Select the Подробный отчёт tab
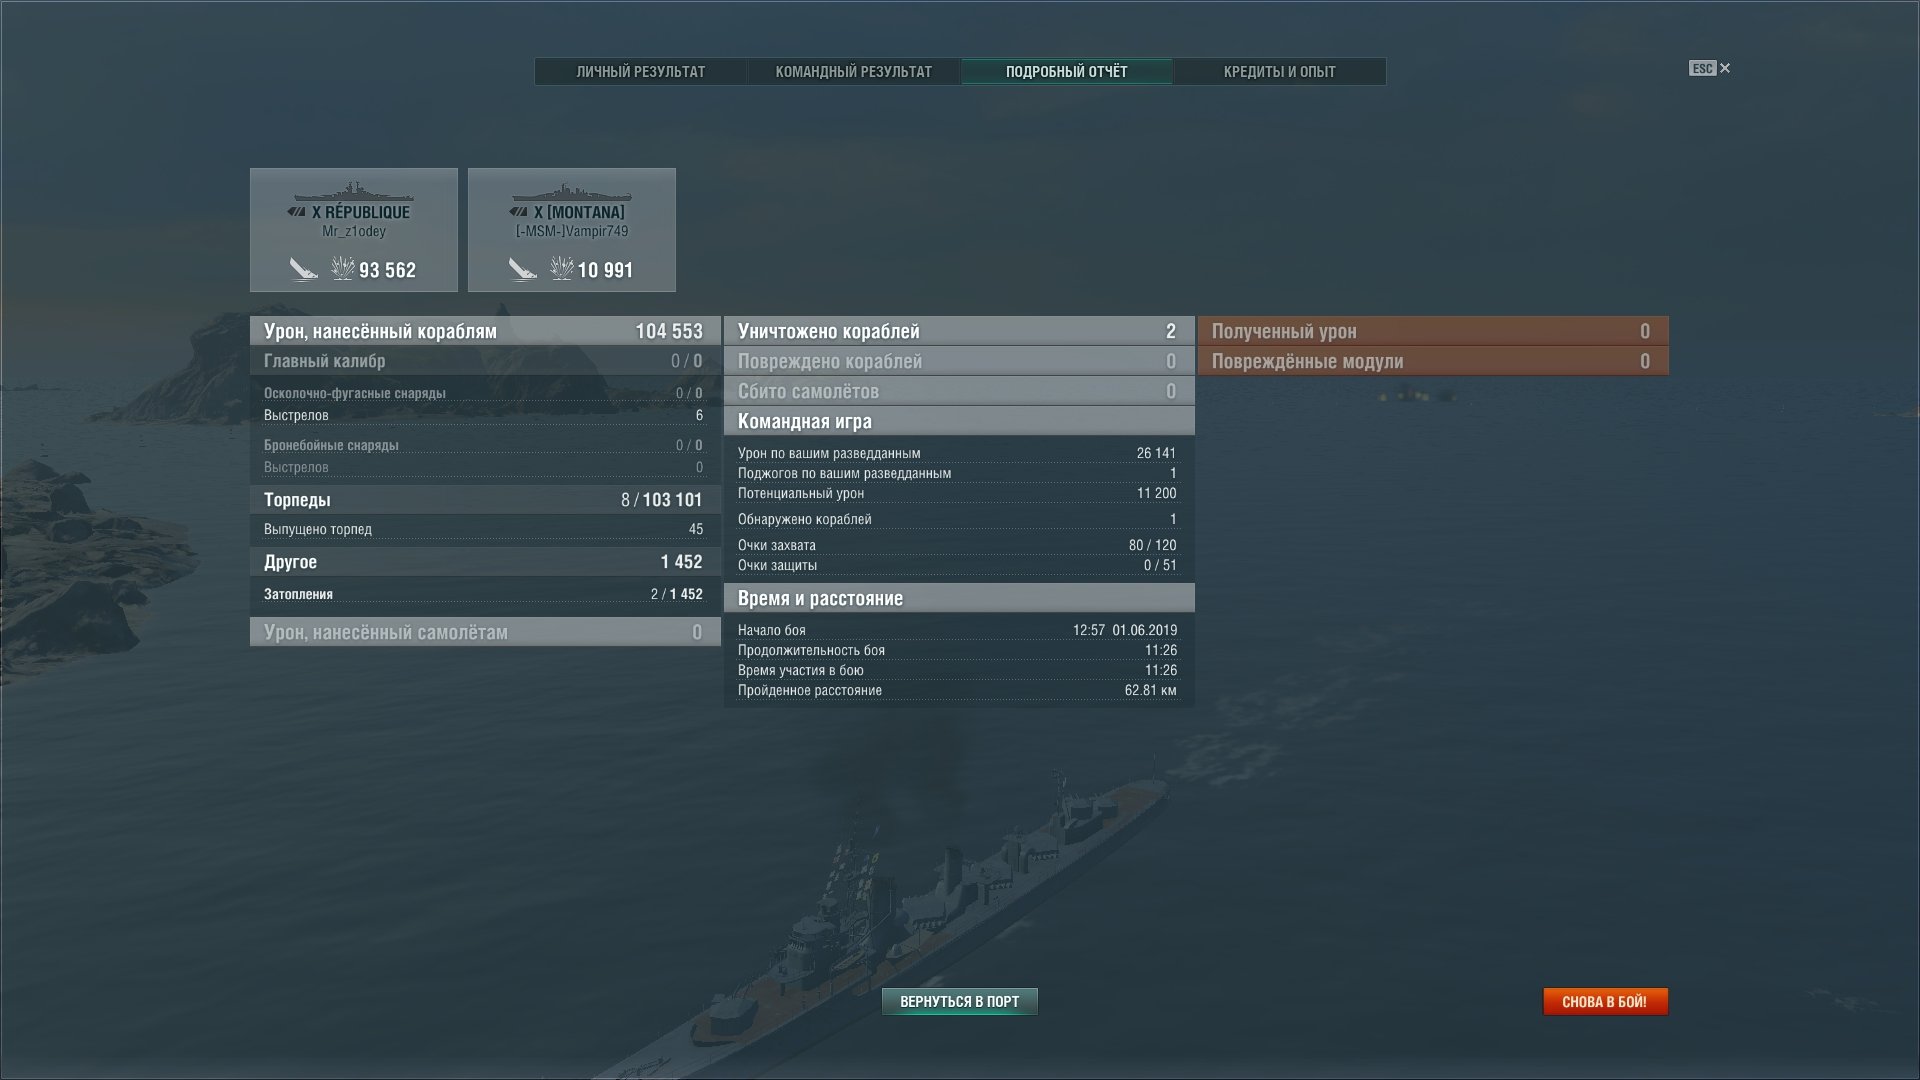Image resolution: width=1920 pixels, height=1080 pixels. tap(1067, 72)
